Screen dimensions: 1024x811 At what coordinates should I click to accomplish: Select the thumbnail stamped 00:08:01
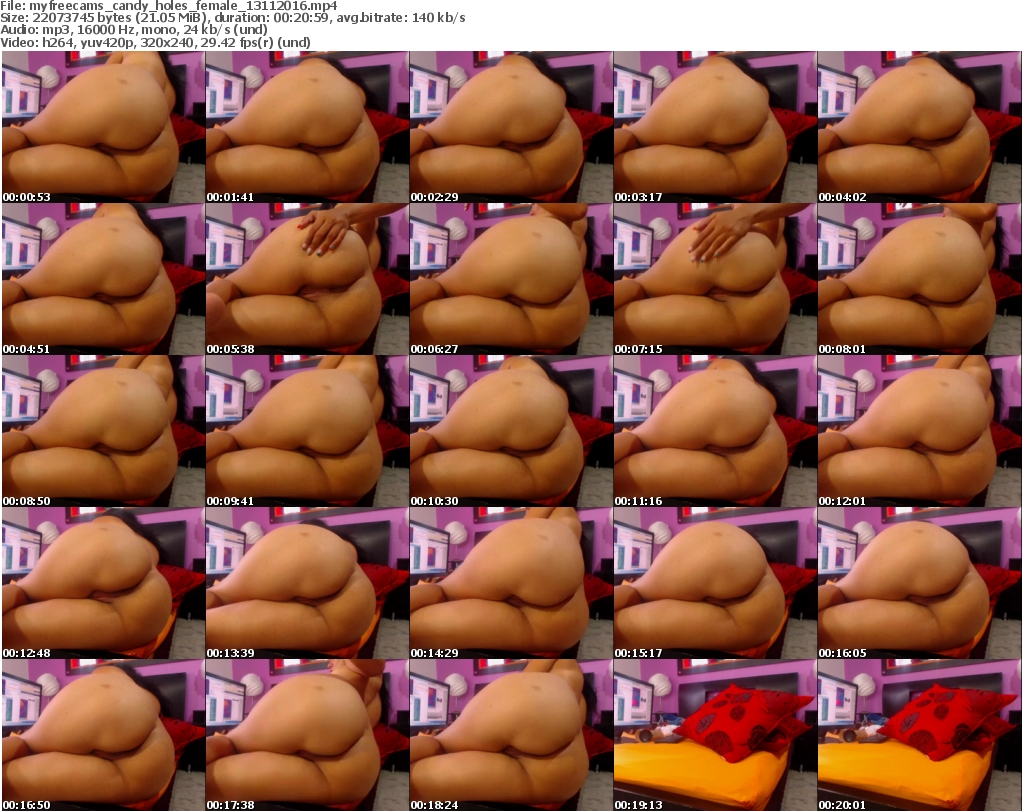(919, 279)
